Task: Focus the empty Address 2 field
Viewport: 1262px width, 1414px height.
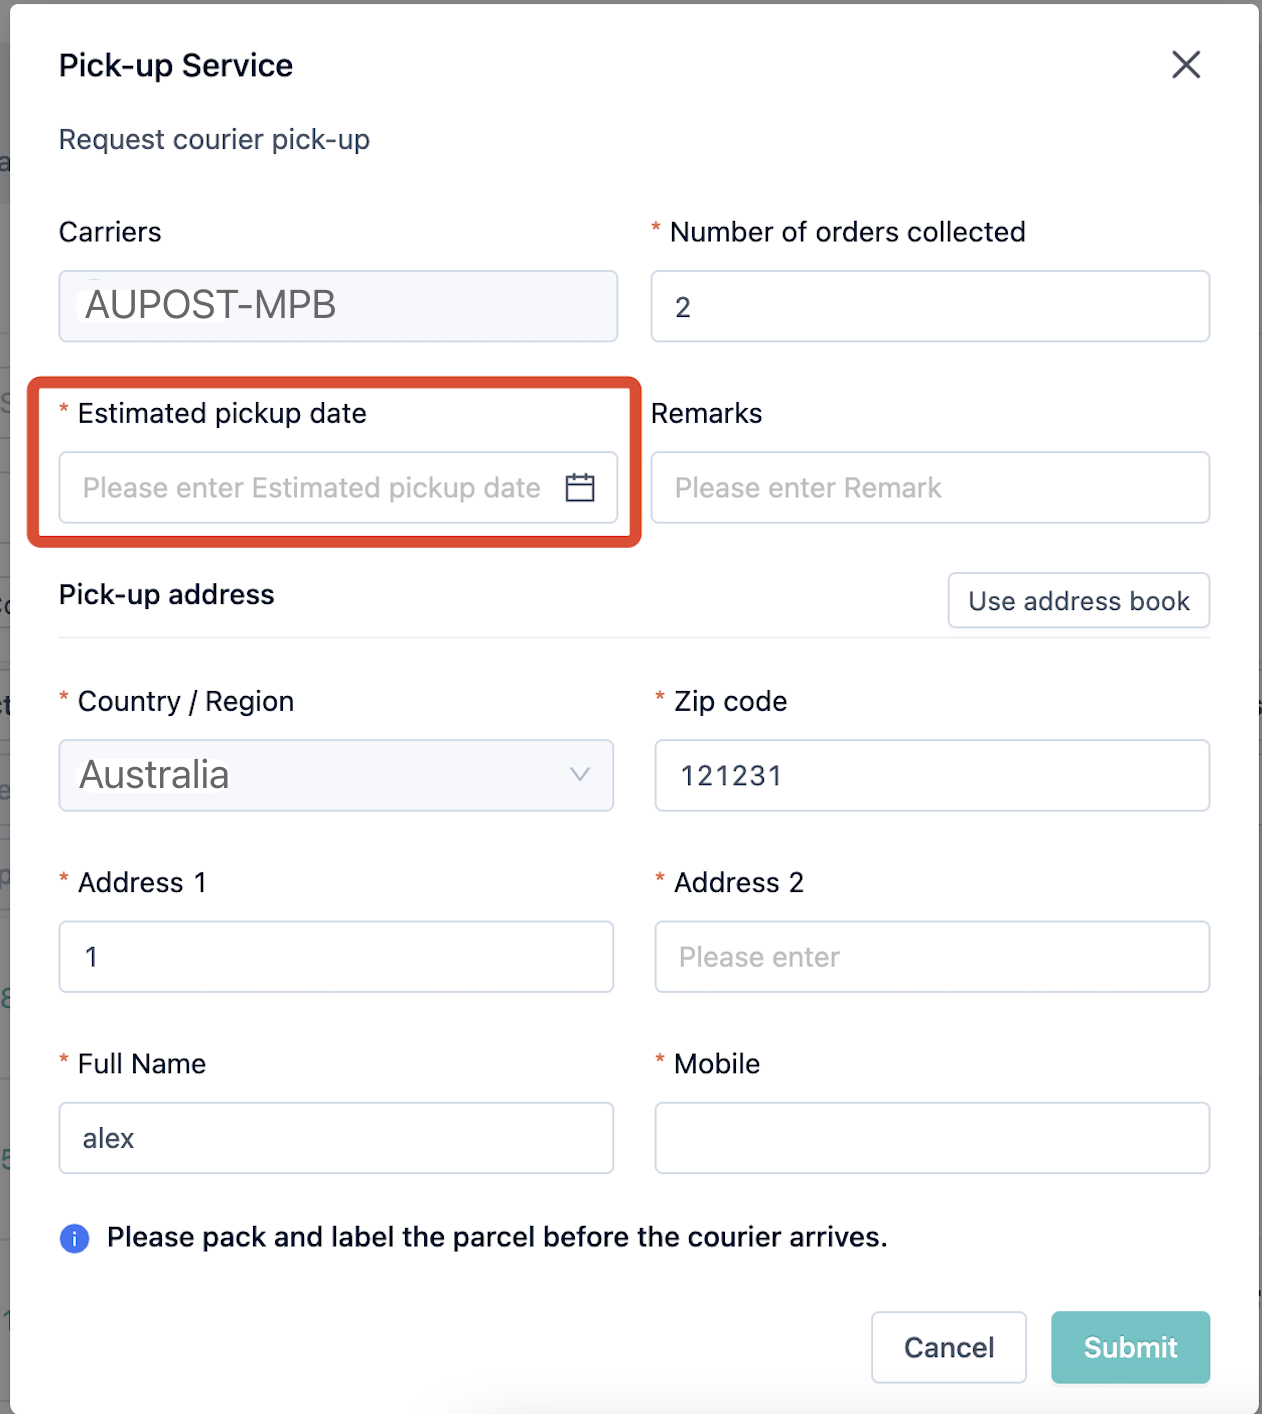Action: [932, 957]
